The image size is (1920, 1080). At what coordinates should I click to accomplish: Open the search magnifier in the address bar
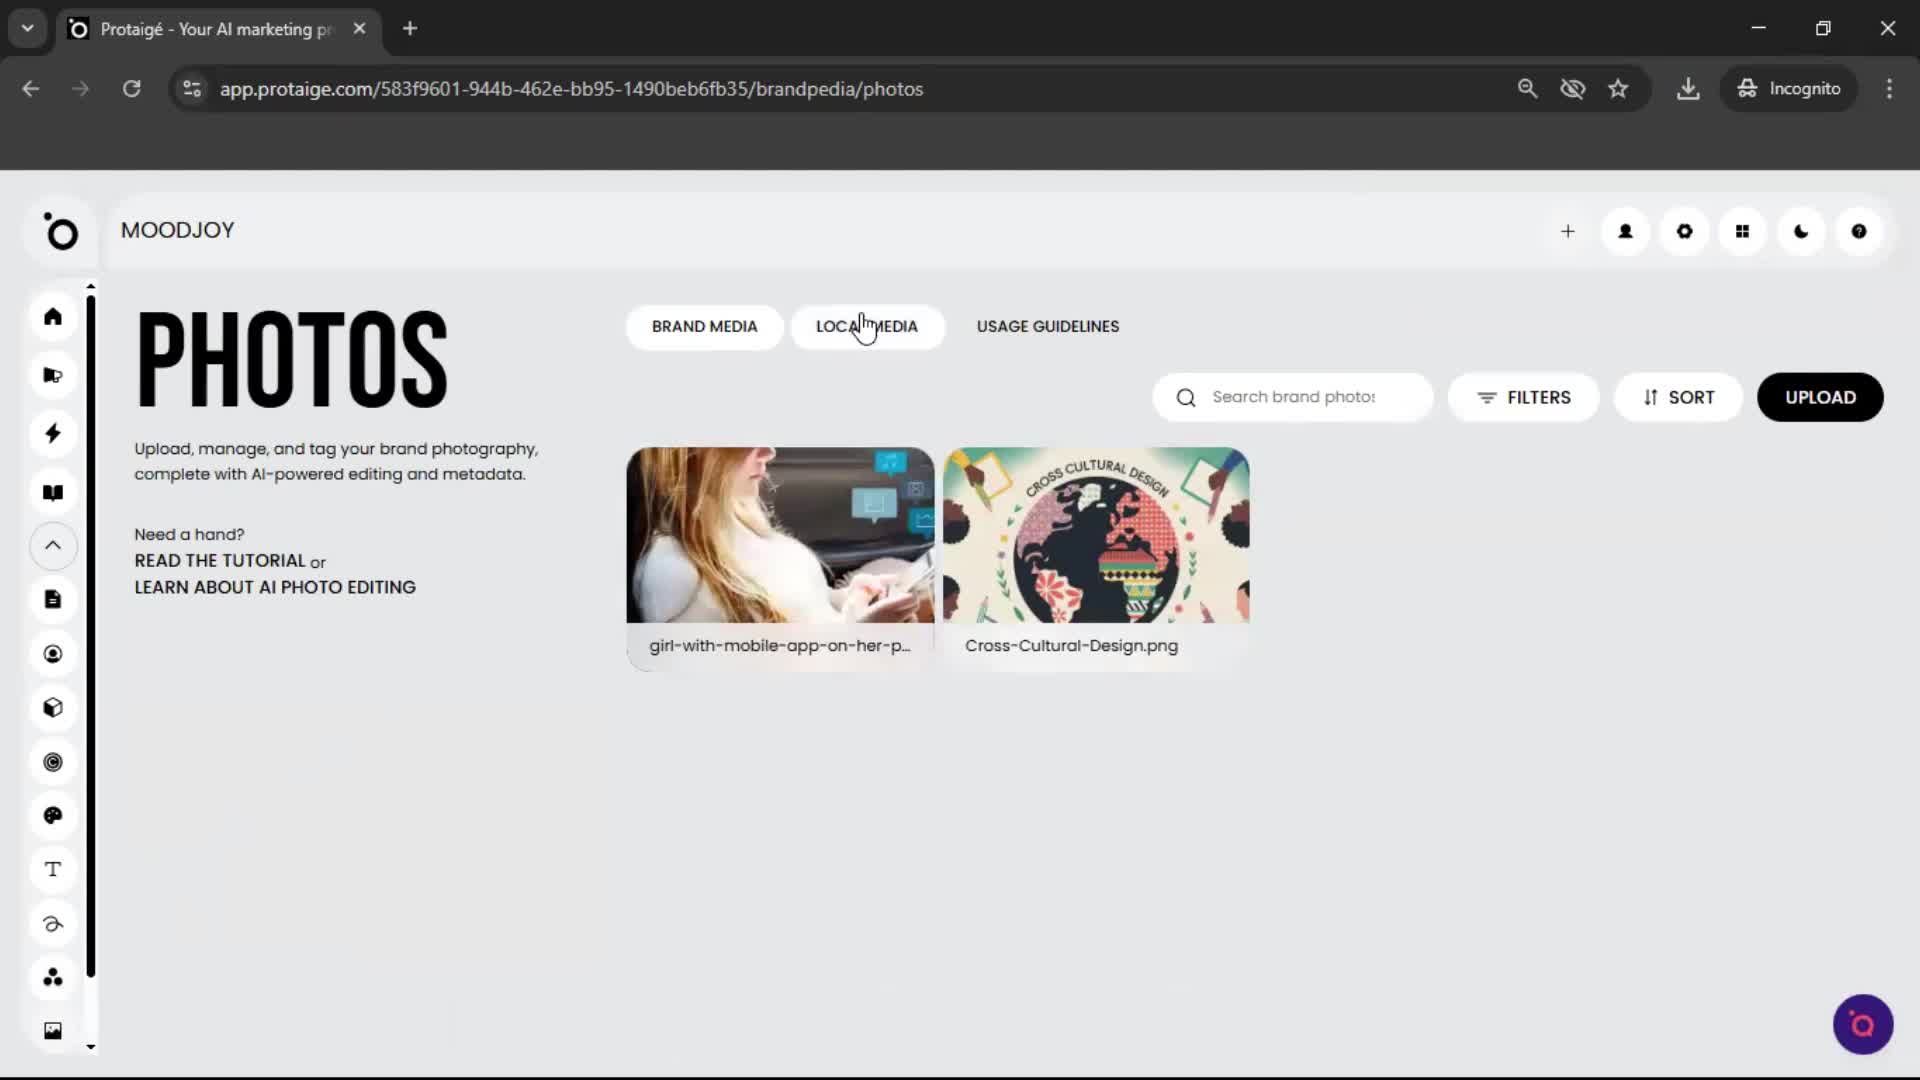[x=1527, y=88]
